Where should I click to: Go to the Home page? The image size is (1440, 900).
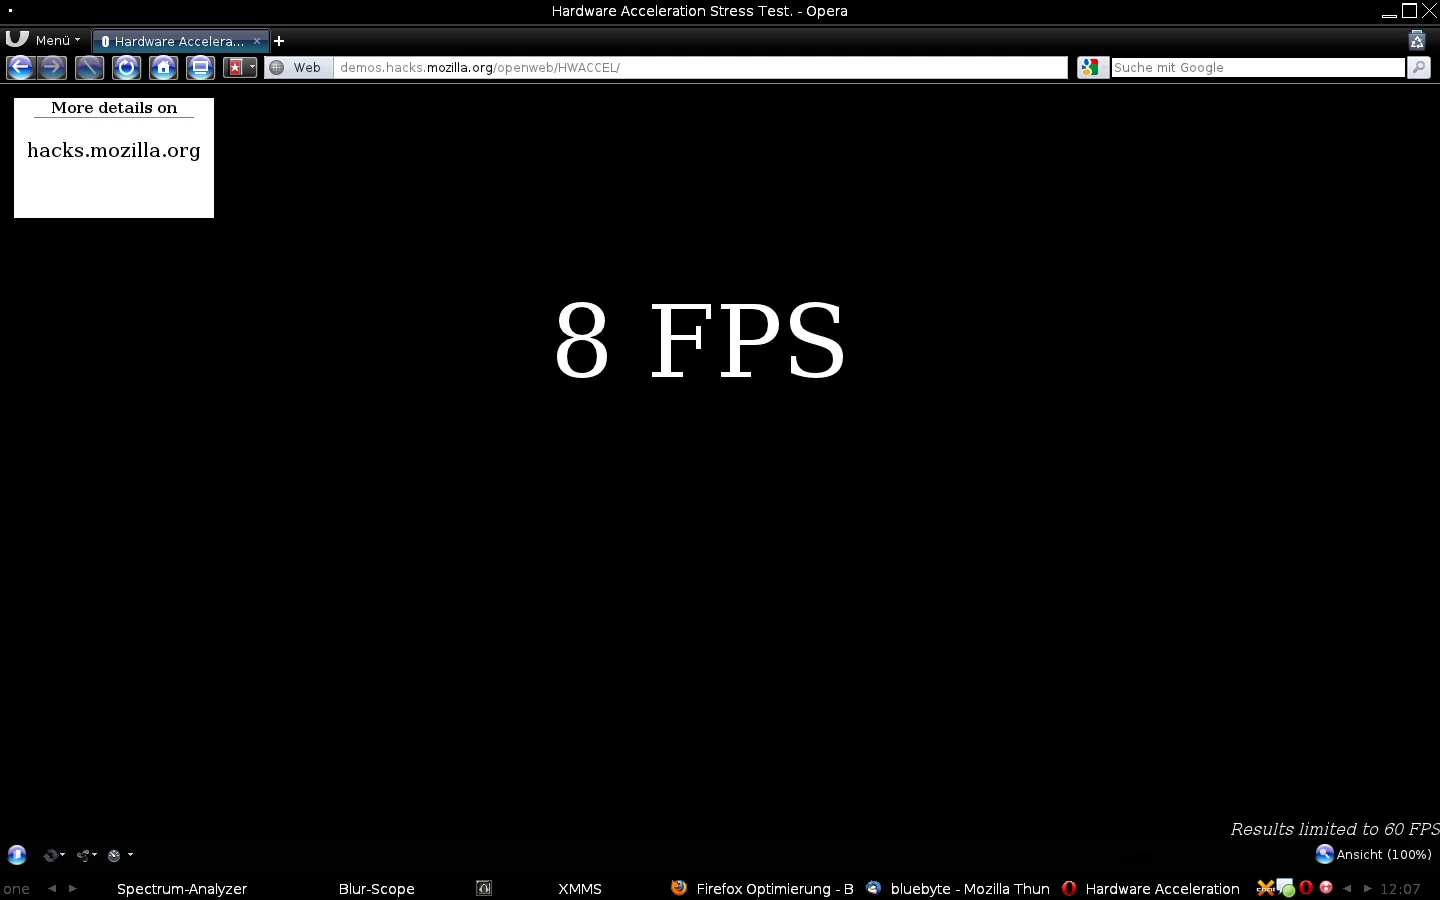tap(163, 68)
